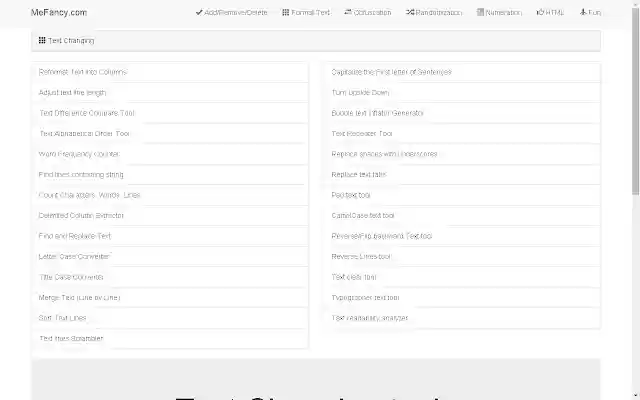
Task: Open Delimited Column Extractor
Action: [81, 216]
